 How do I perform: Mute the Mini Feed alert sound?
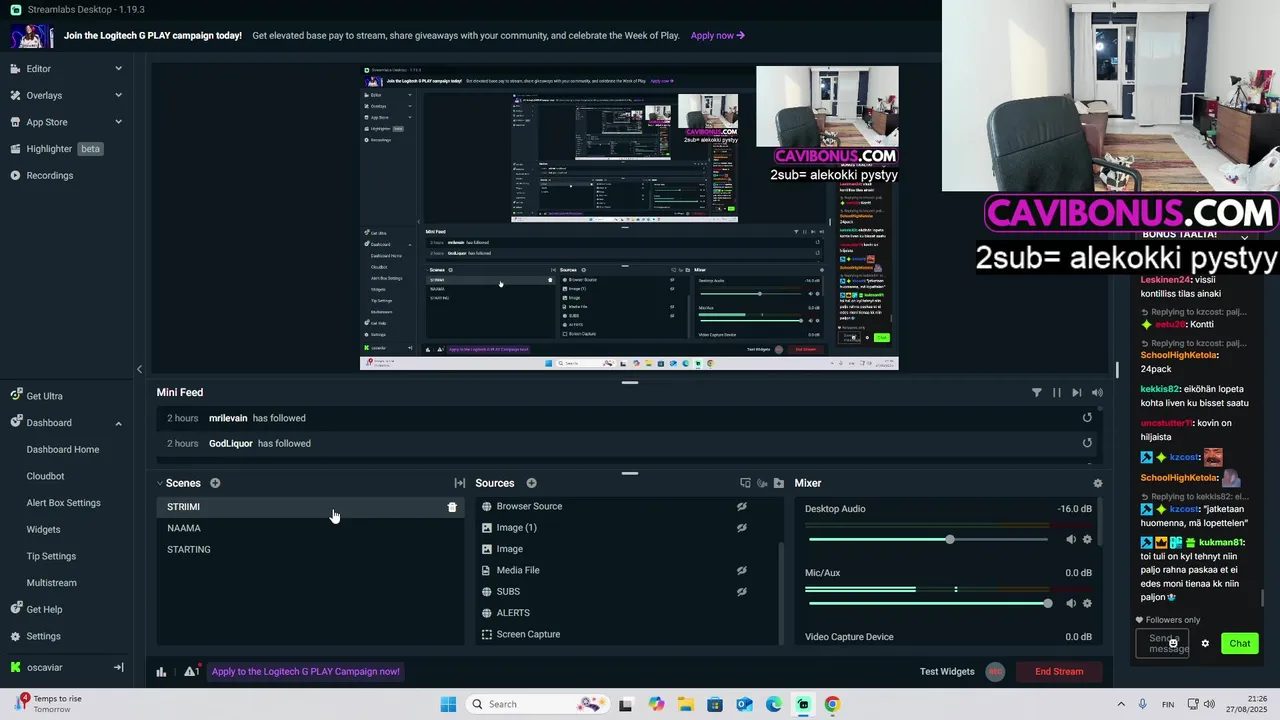[1097, 393]
